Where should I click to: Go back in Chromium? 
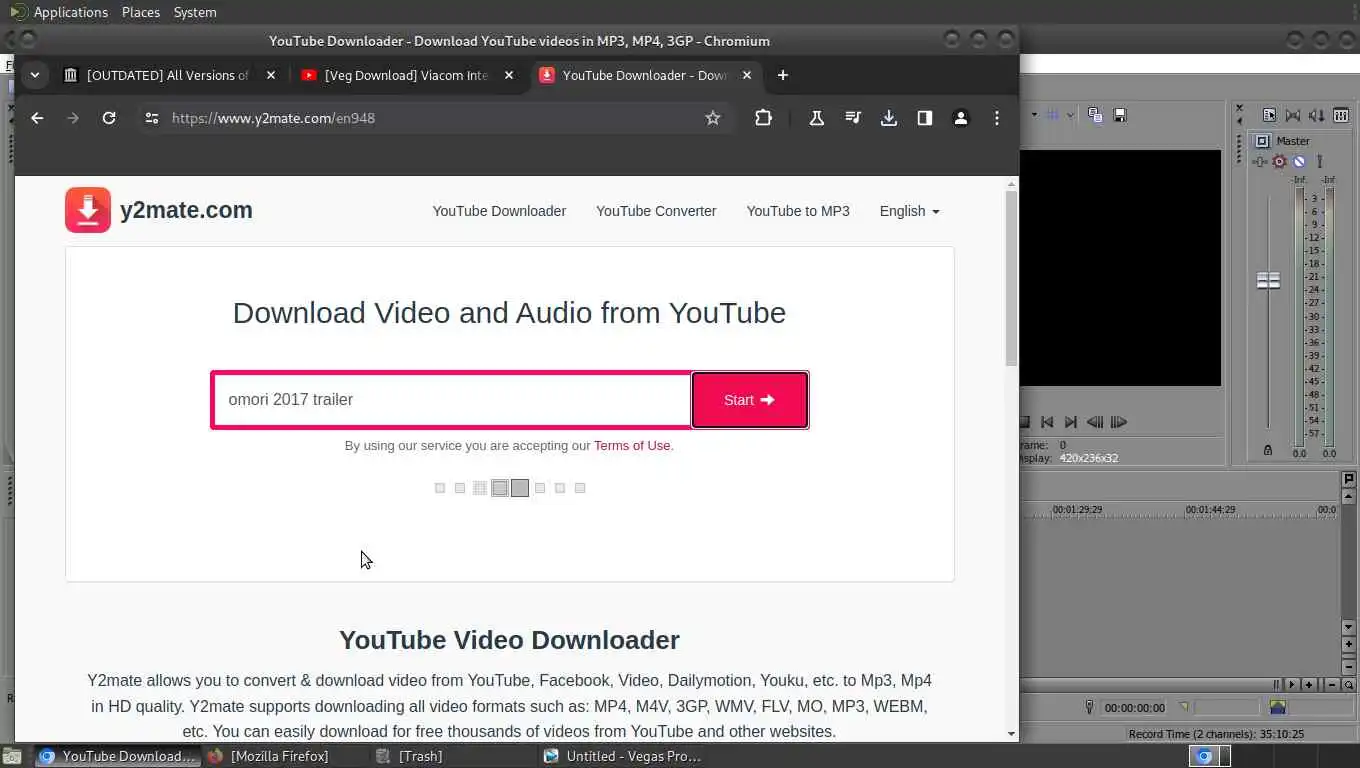tap(37, 118)
